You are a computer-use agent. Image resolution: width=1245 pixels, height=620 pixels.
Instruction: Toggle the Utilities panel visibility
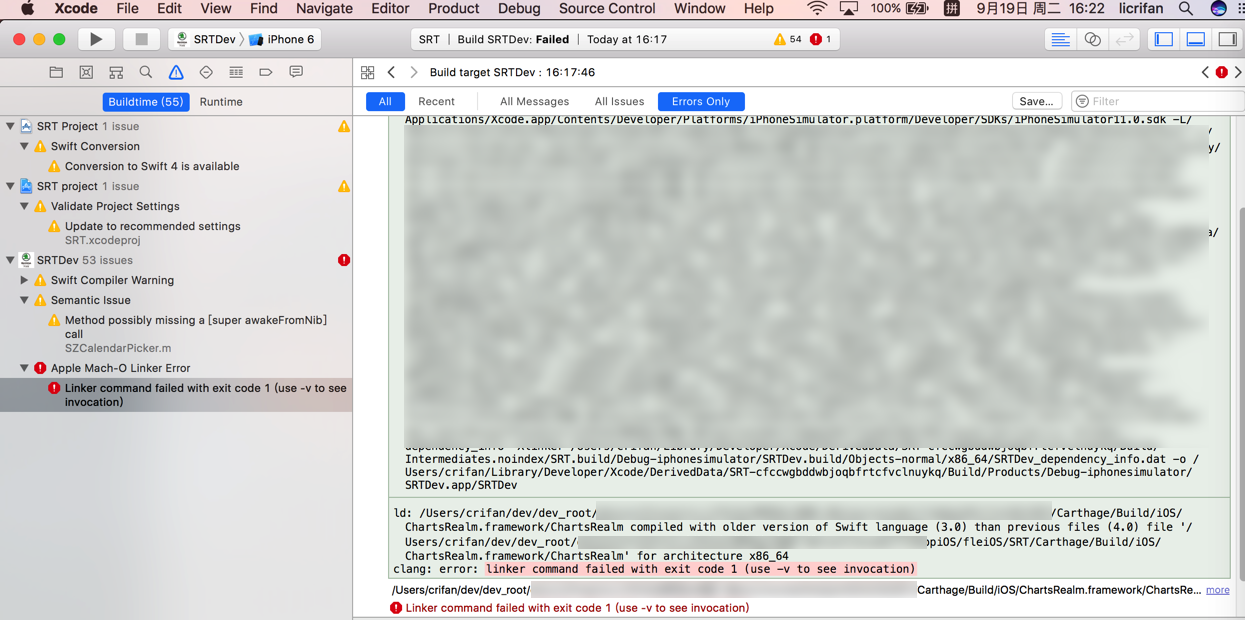coord(1227,39)
